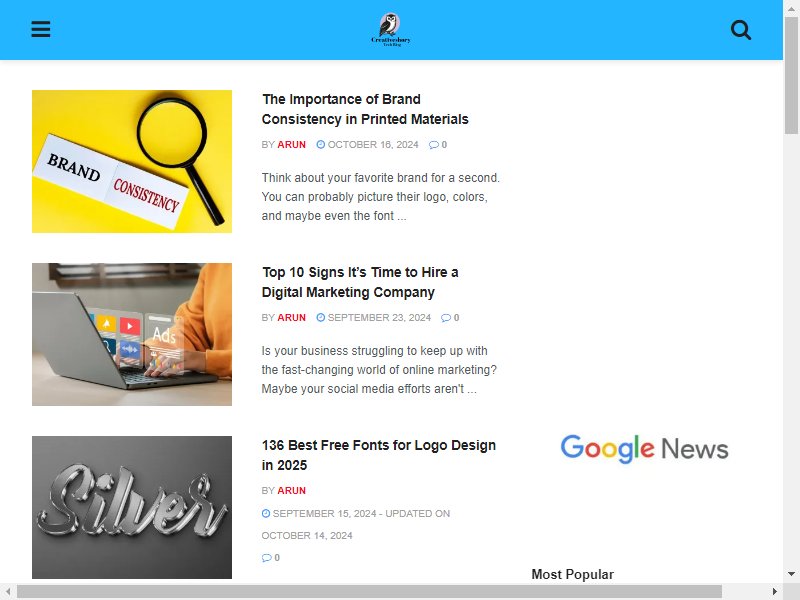The image size is (800, 600).
Task: Open the Brand Consistency magnifying glass thumbnail
Action: coord(132,162)
